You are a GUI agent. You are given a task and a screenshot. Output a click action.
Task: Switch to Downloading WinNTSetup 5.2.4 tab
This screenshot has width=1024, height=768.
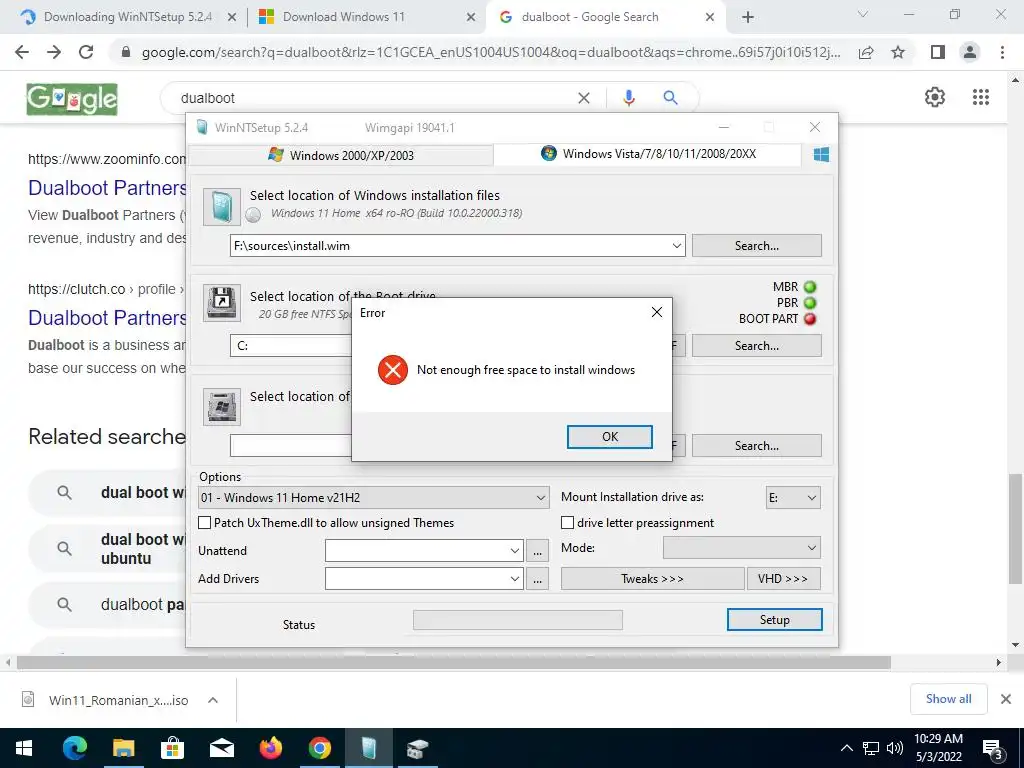127,17
